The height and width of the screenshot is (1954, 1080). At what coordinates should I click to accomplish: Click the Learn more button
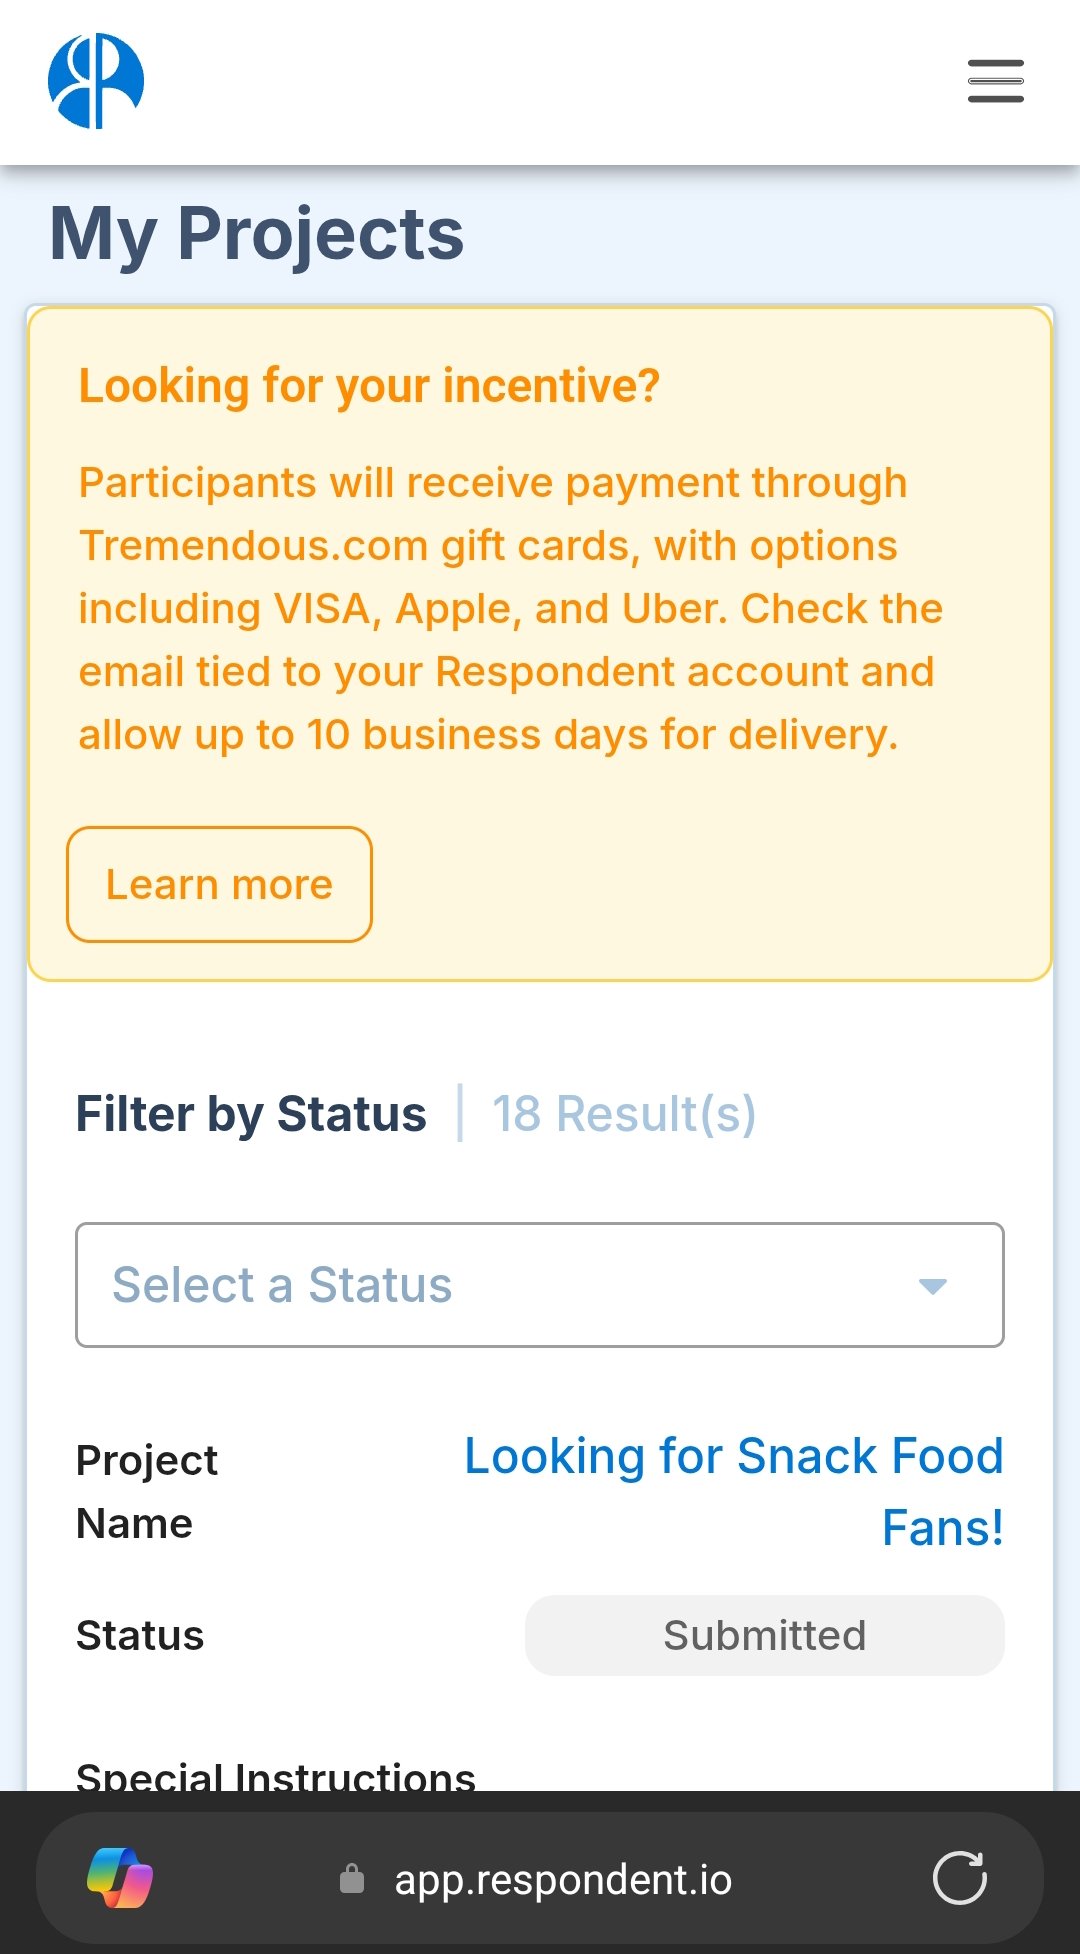pos(219,884)
